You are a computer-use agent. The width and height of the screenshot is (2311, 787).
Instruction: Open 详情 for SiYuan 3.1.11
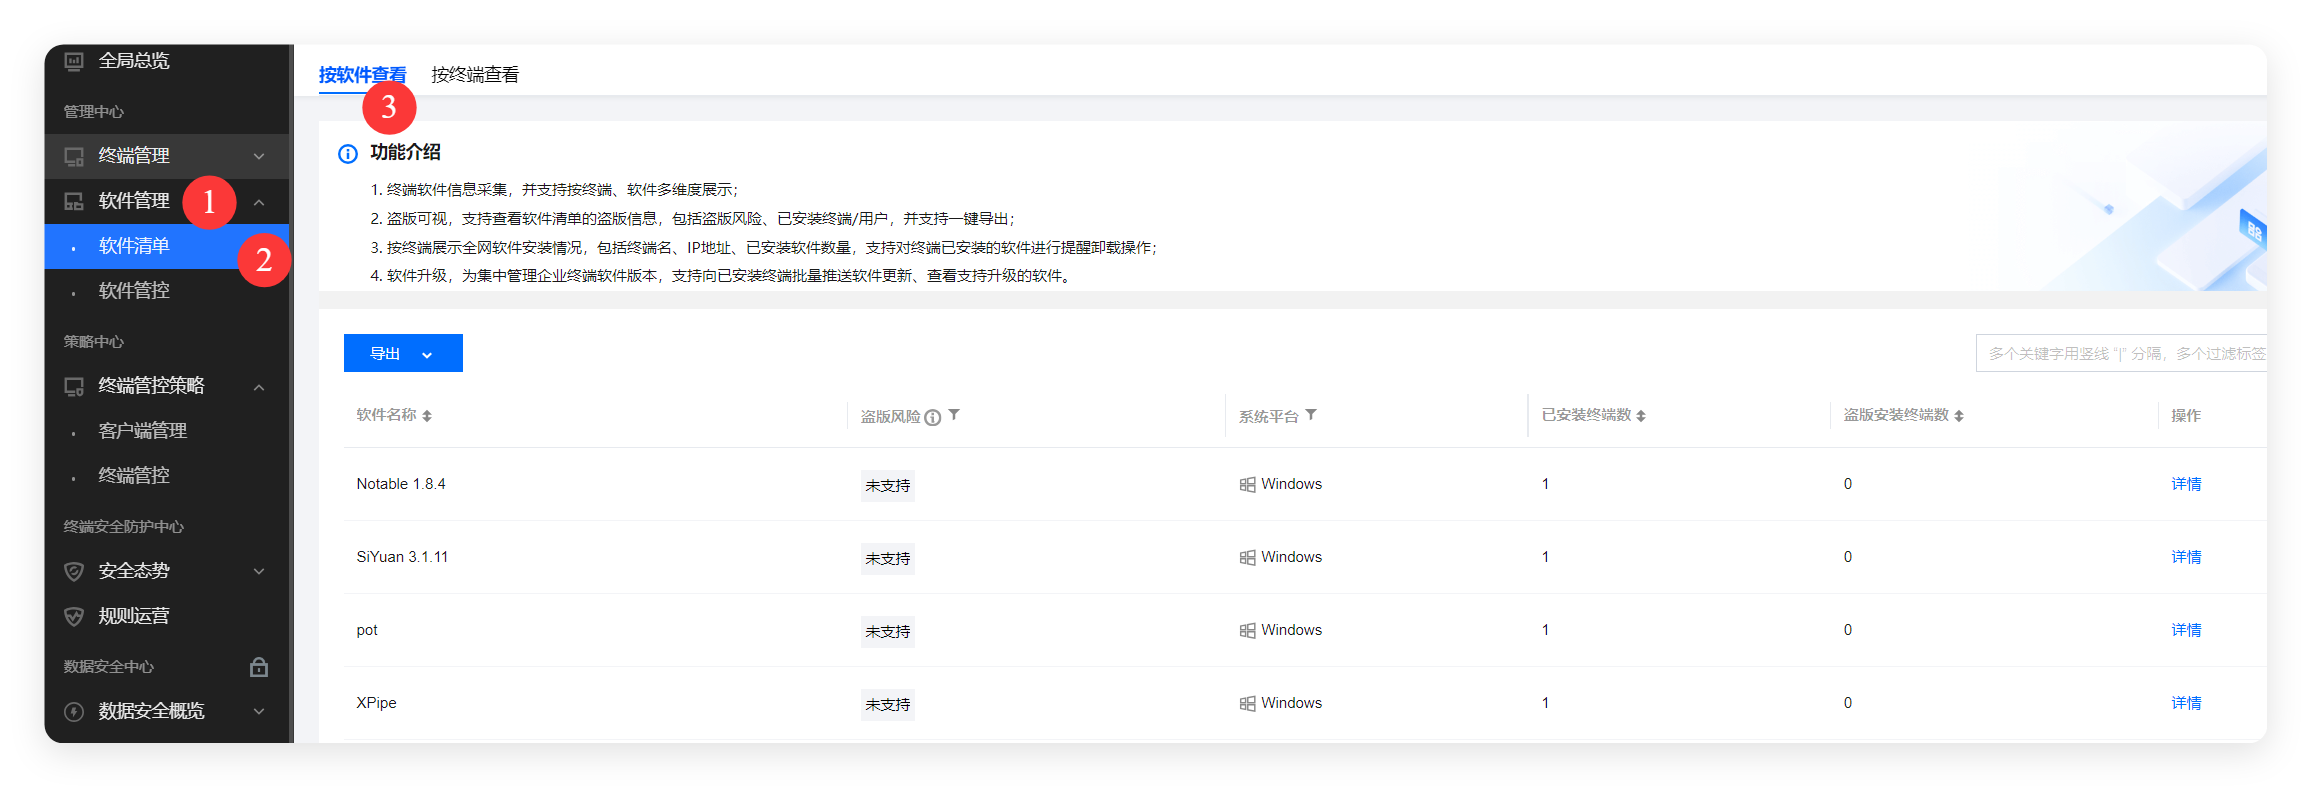[2186, 557]
